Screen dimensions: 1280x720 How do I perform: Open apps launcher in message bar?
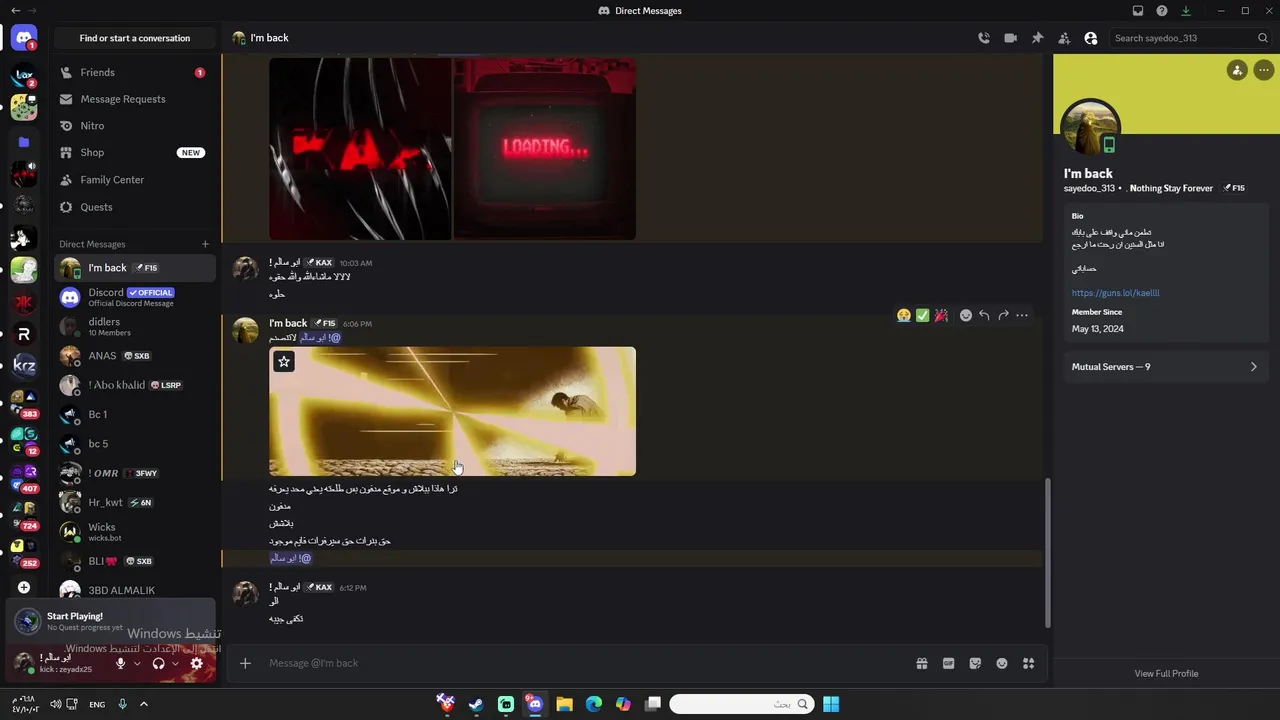tap(1028, 663)
